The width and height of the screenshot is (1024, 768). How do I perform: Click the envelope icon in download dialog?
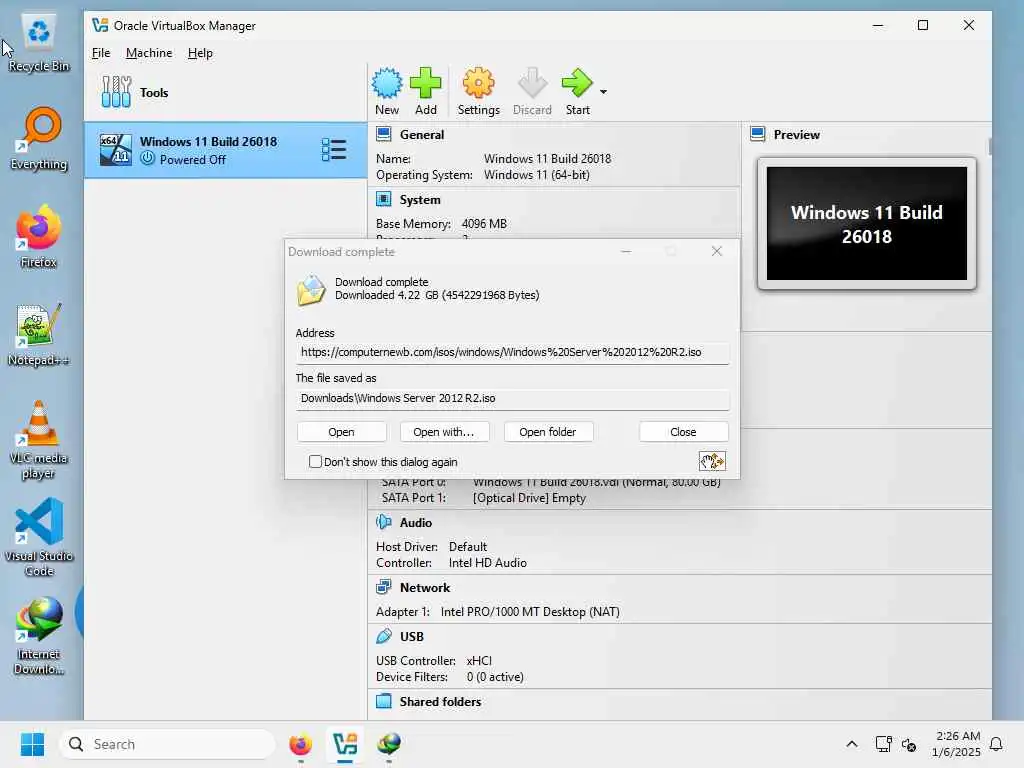pos(311,290)
